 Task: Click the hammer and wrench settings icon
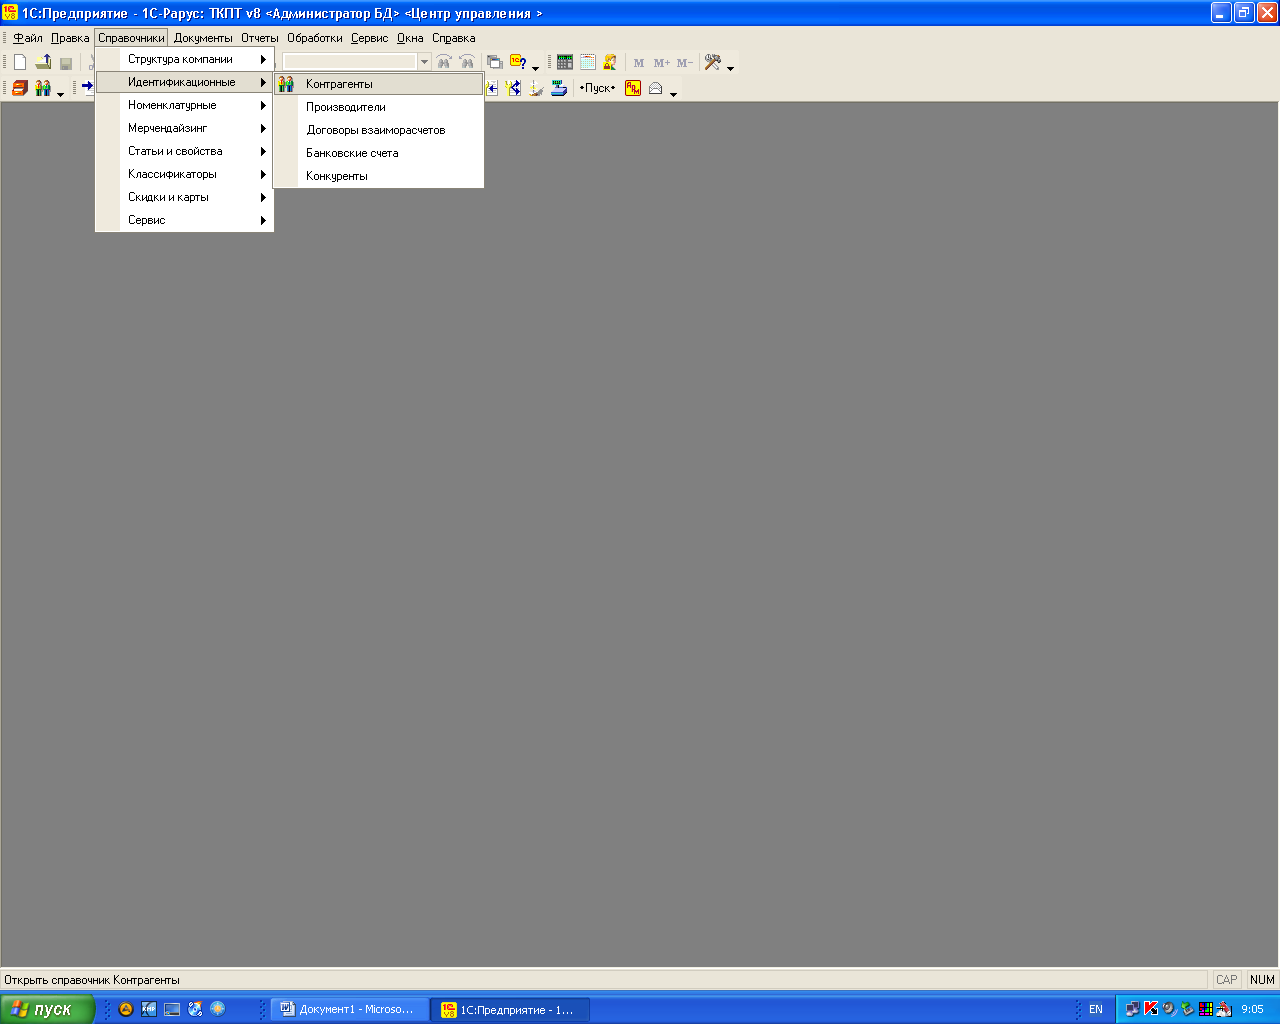tap(712, 62)
